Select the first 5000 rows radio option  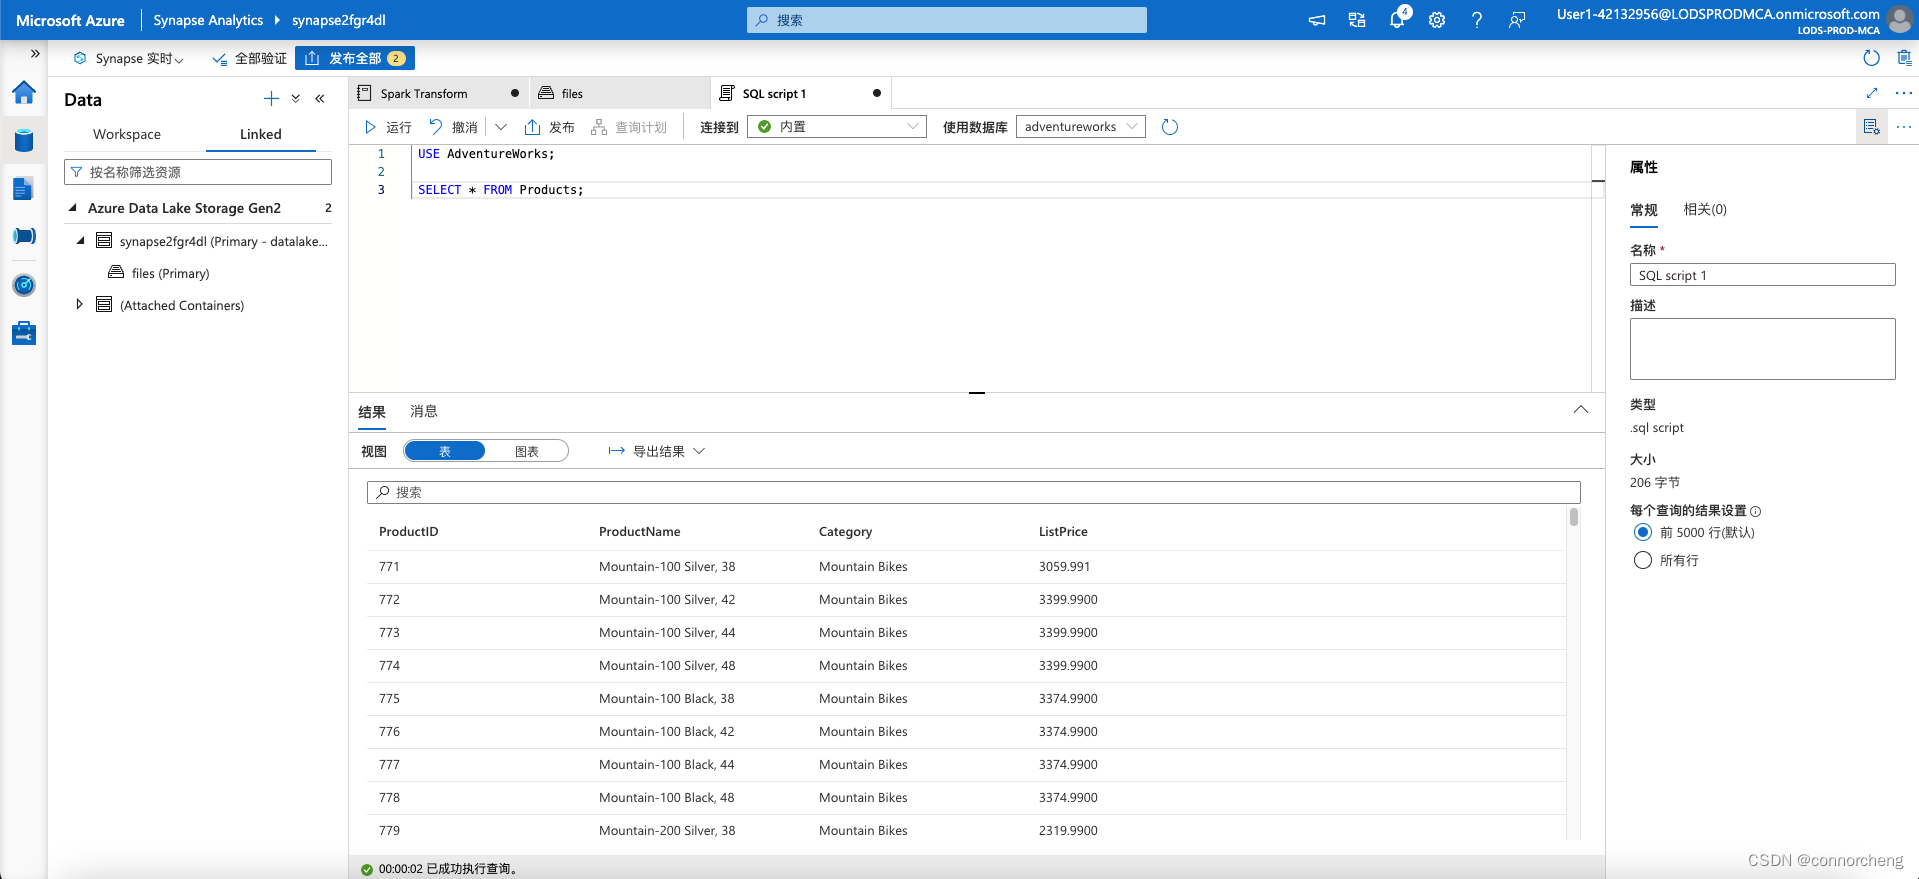1643,532
